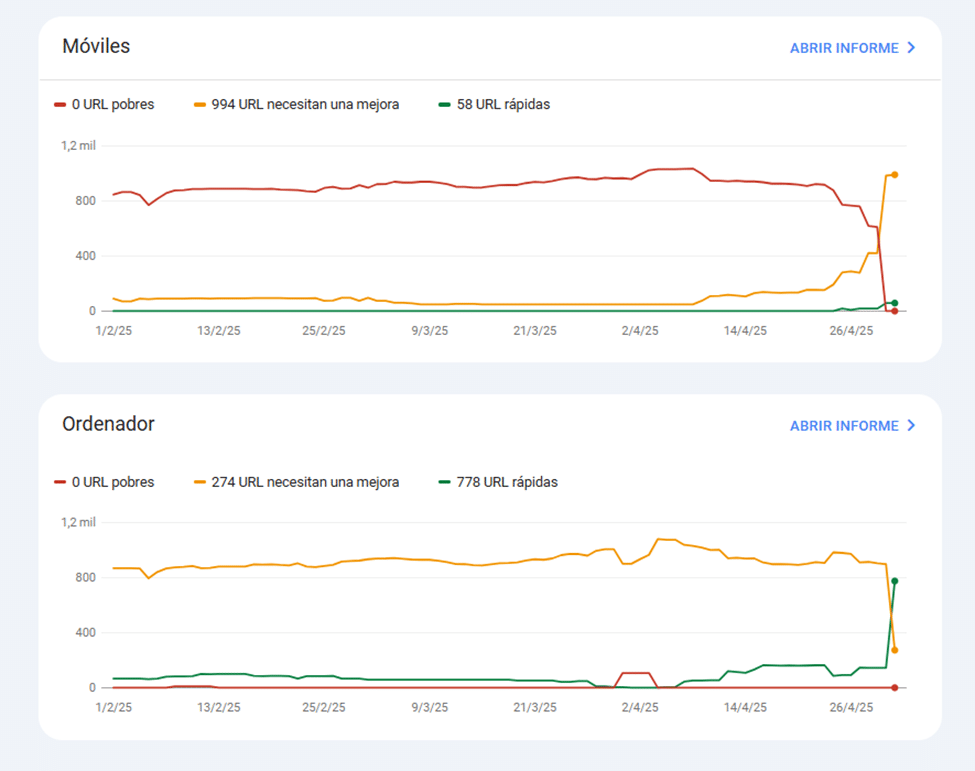Click the 9/3/25 date label on Ordenador chart
Screen dimensions: 975x771
430,708
